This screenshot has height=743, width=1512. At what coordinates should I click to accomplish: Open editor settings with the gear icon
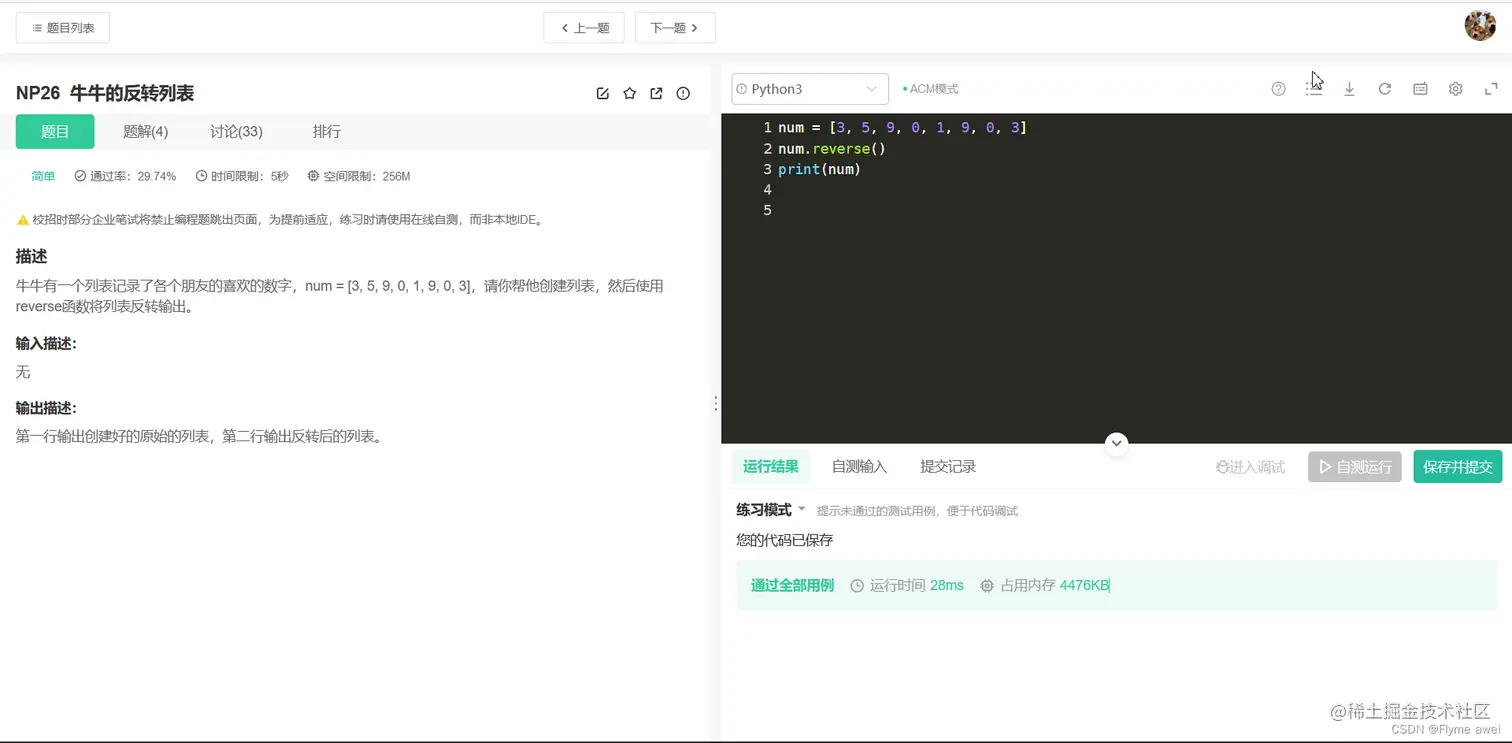[1455, 88]
